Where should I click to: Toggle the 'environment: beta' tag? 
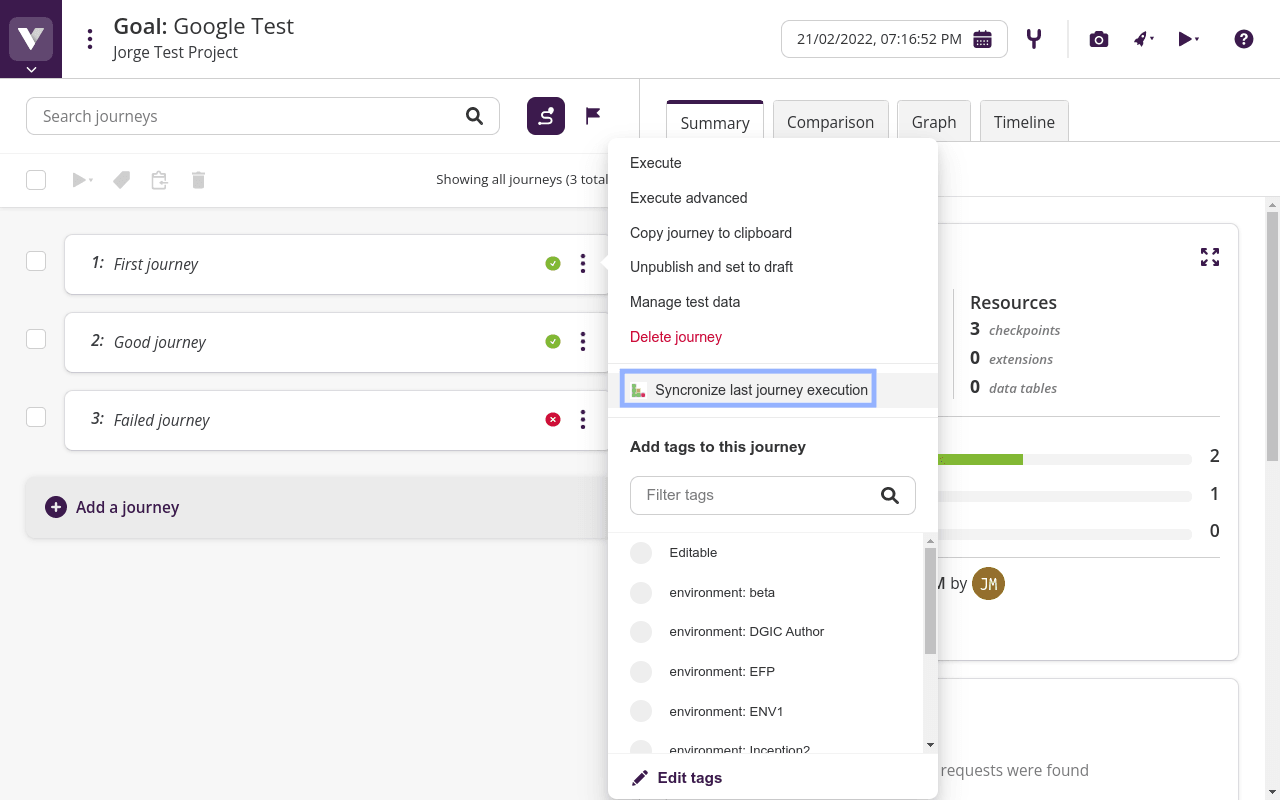tap(641, 593)
